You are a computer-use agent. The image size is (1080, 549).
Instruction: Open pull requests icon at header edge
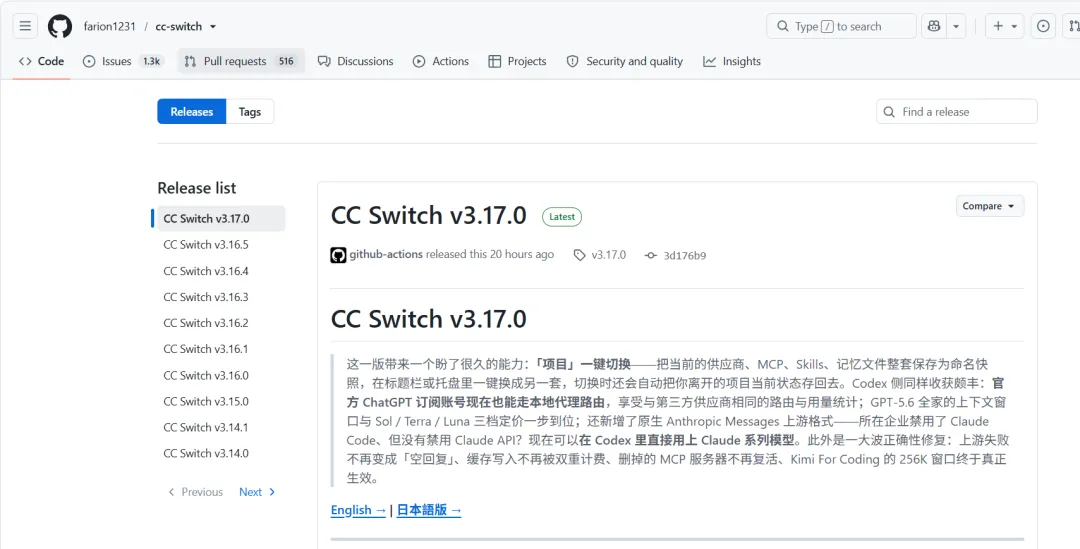(1073, 26)
